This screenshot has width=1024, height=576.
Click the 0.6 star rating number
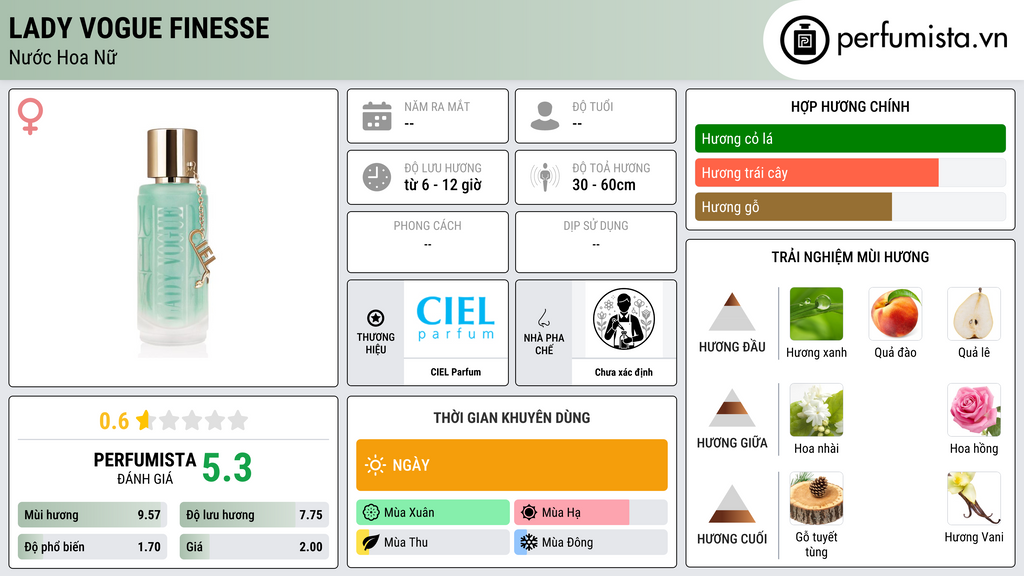coord(114,421)
